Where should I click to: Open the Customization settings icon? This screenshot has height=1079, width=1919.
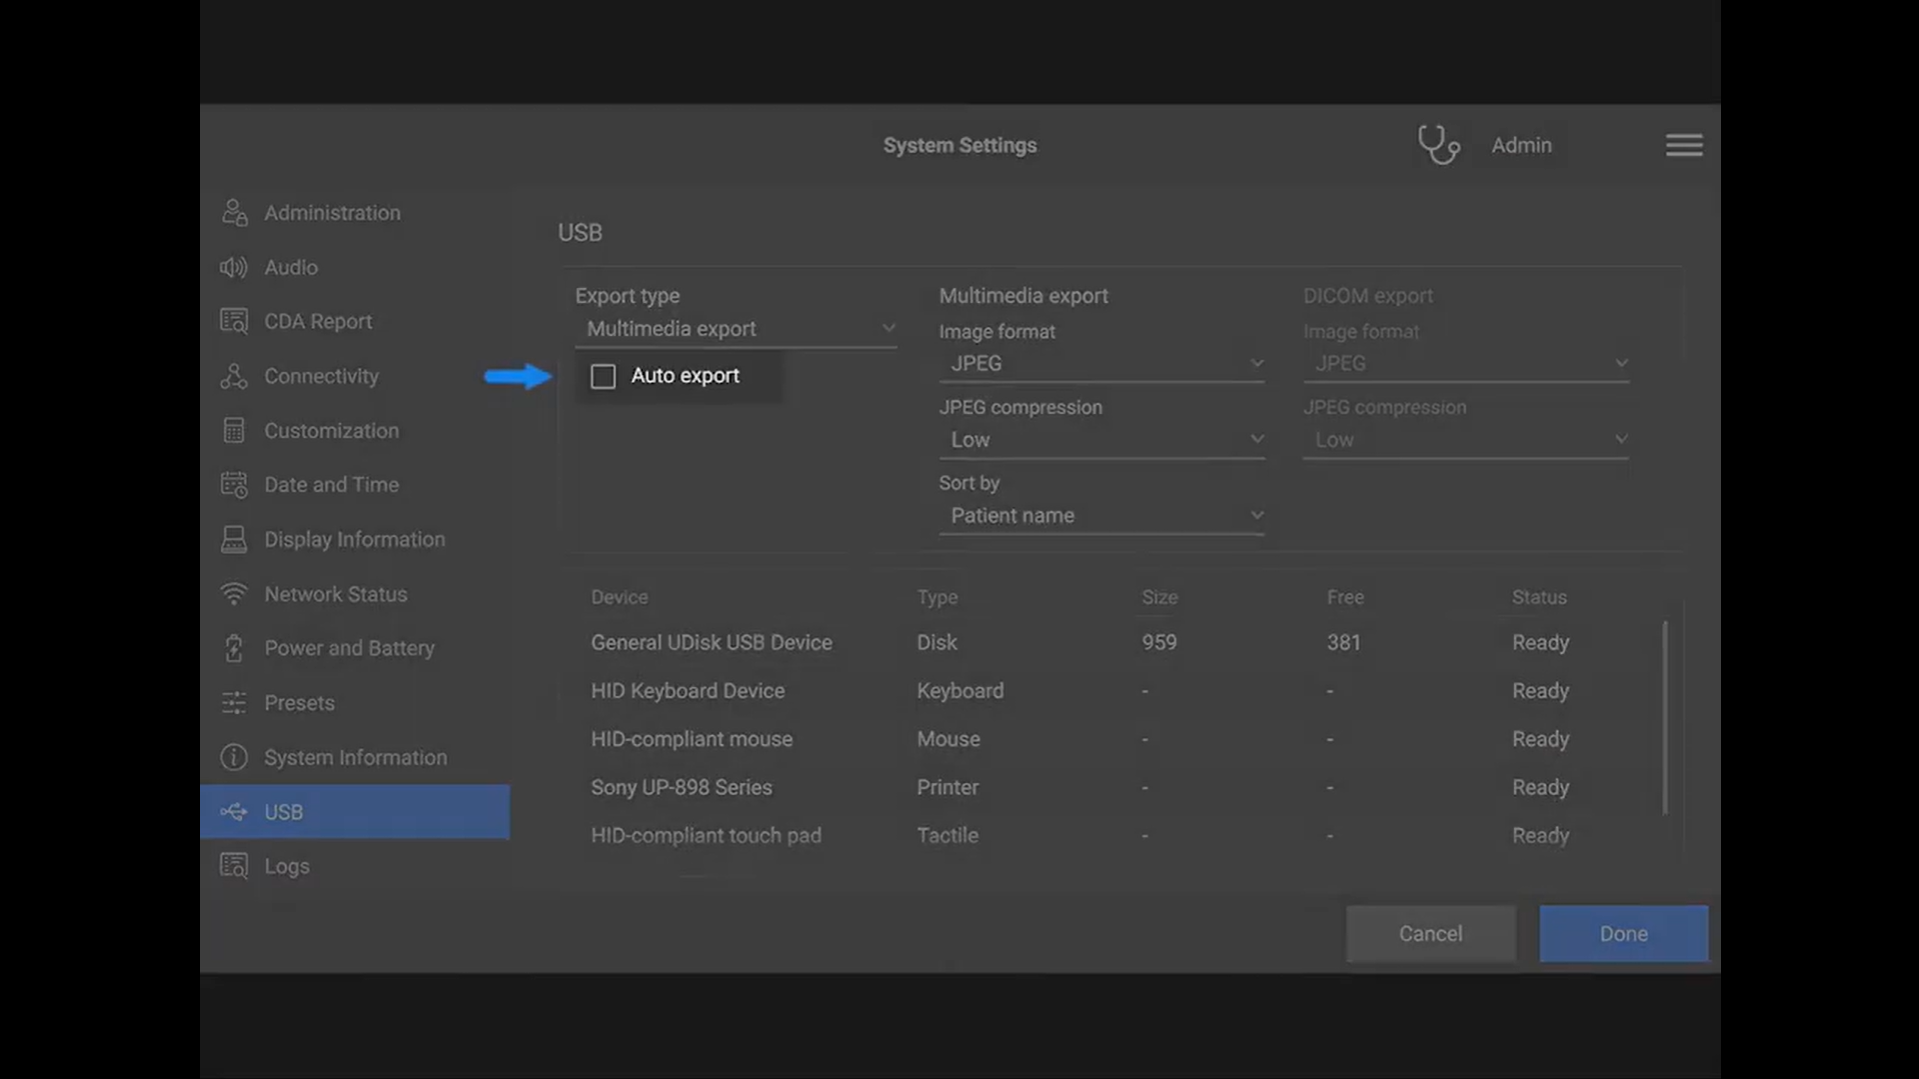[x=234, y=430]
